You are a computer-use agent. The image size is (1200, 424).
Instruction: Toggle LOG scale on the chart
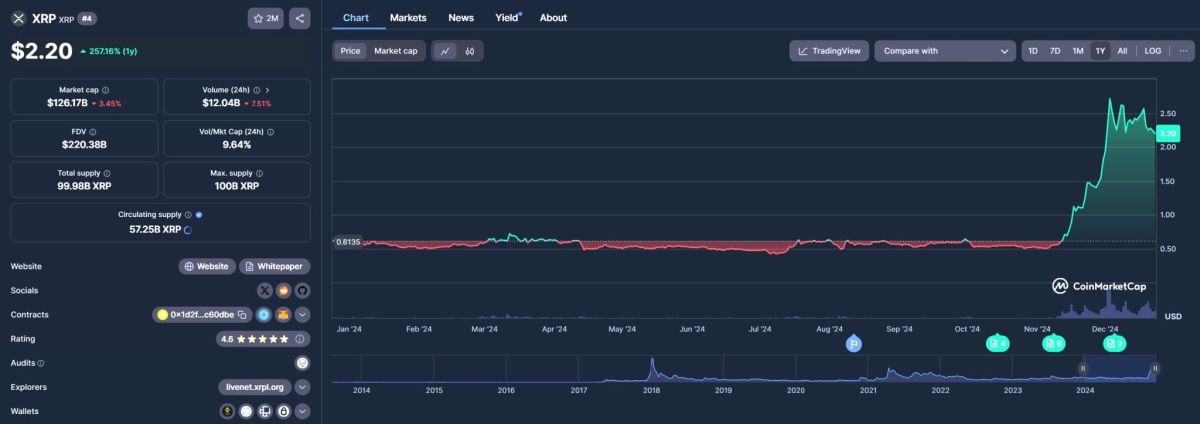pos(1152,51)
